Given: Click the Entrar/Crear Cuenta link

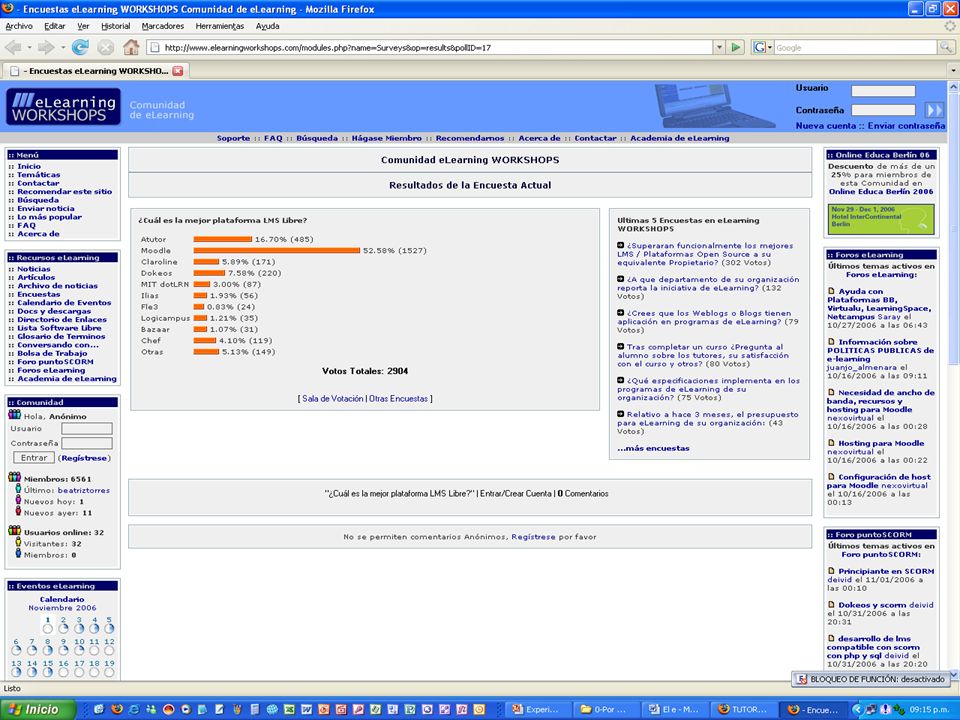Looking at the screenshot, I should pos(516,493).
